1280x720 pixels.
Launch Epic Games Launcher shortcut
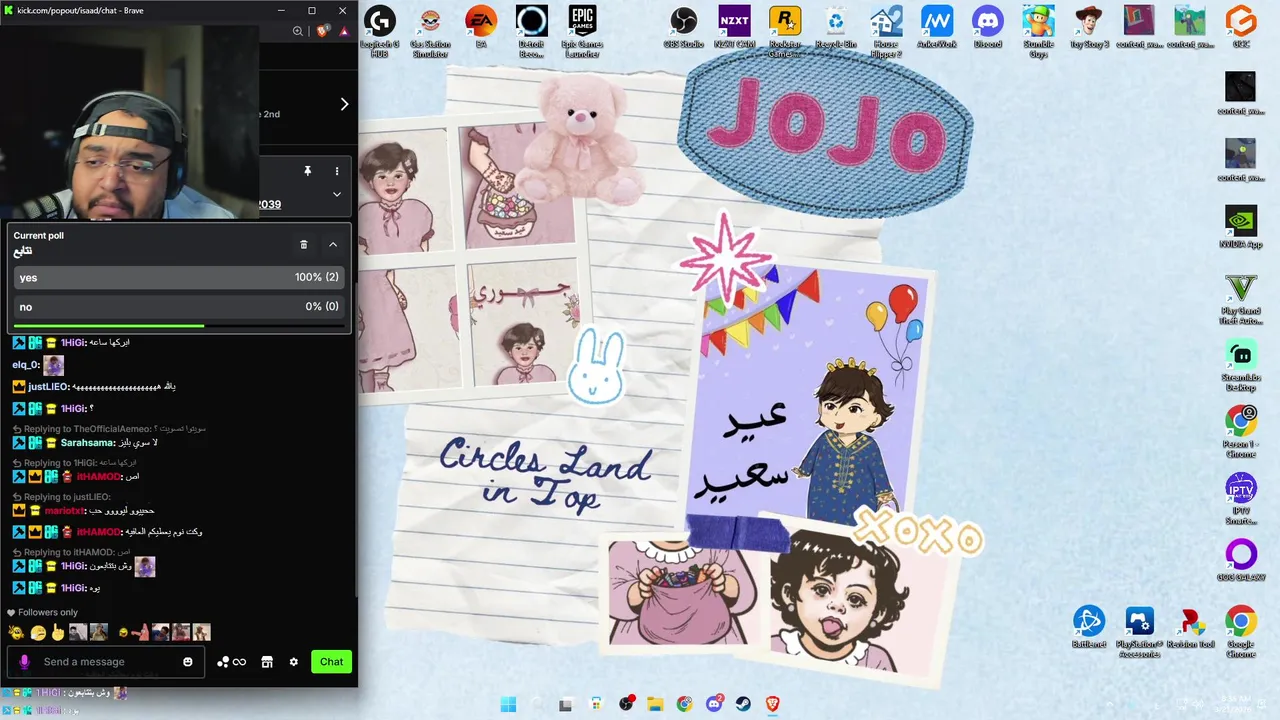pyautogui.click(x=582, y=30)
